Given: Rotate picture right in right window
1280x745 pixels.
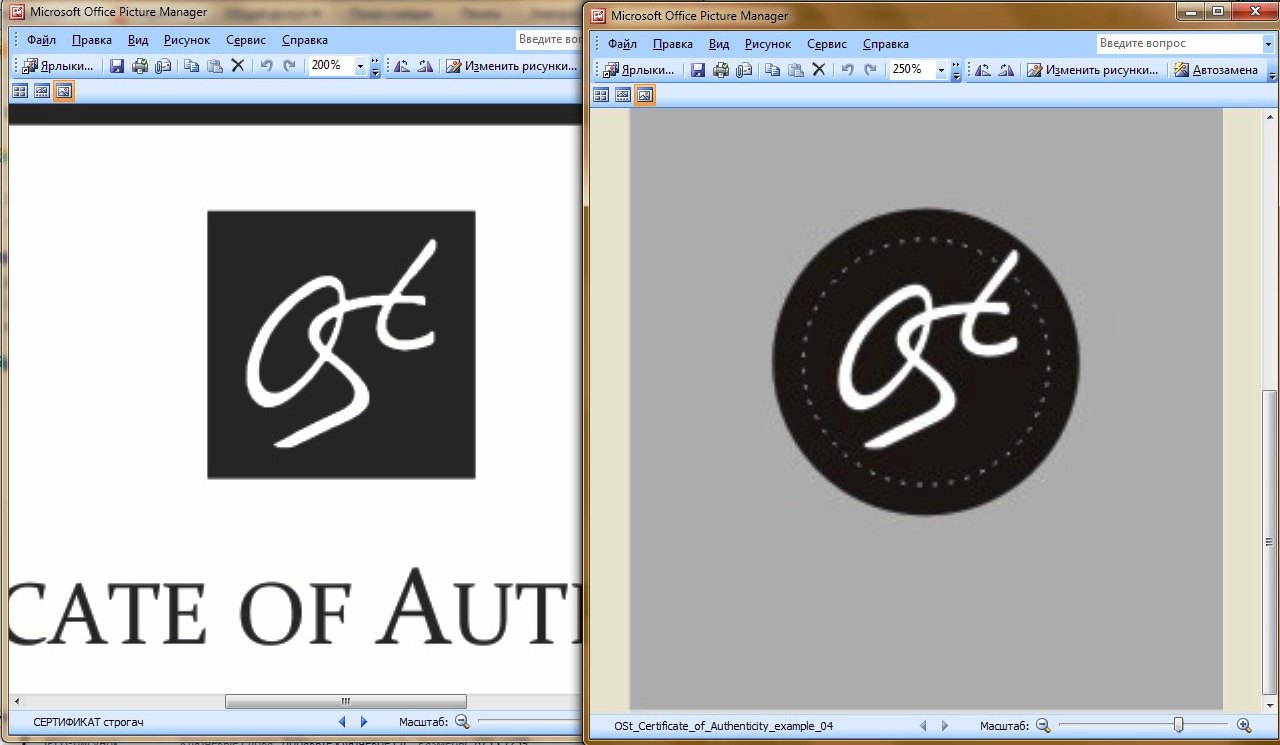Looking at the screenshot, I should pyautogui.click(x=1007, y=70).
